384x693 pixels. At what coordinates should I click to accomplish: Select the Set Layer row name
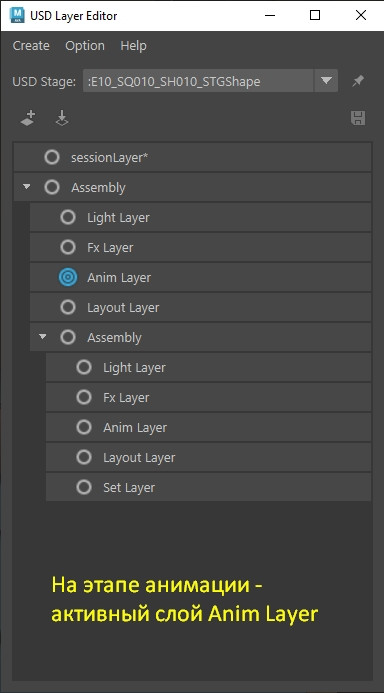coord(129,488)
